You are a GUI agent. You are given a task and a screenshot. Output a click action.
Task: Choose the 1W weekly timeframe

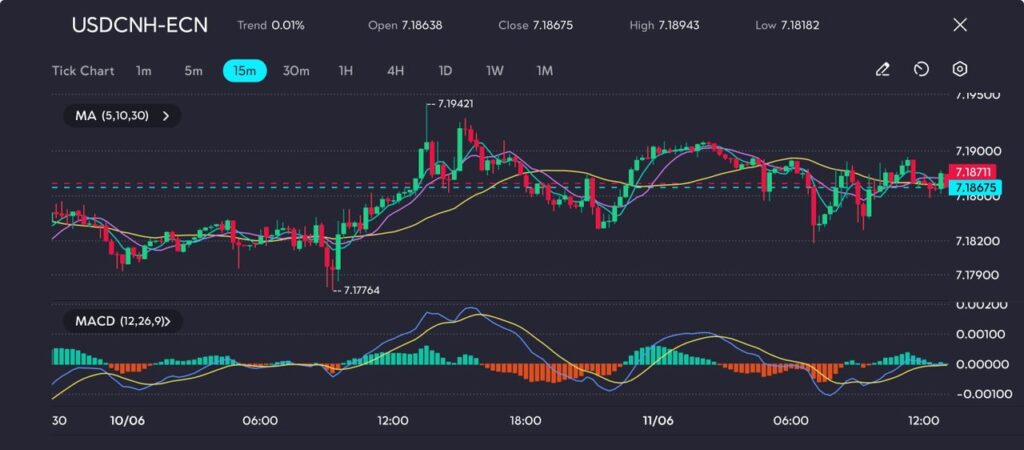coord(495,71)
